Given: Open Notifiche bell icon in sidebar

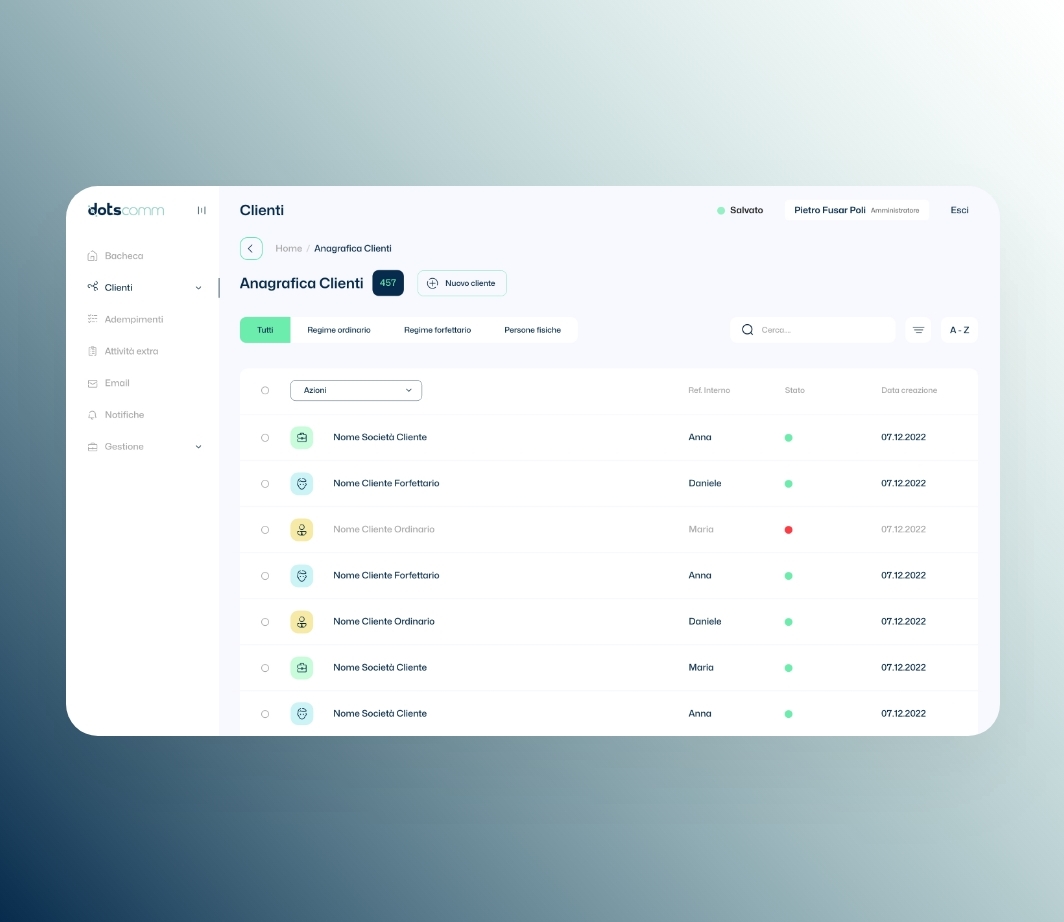Looking at the screenshot, I should click(x=93, y=415).
